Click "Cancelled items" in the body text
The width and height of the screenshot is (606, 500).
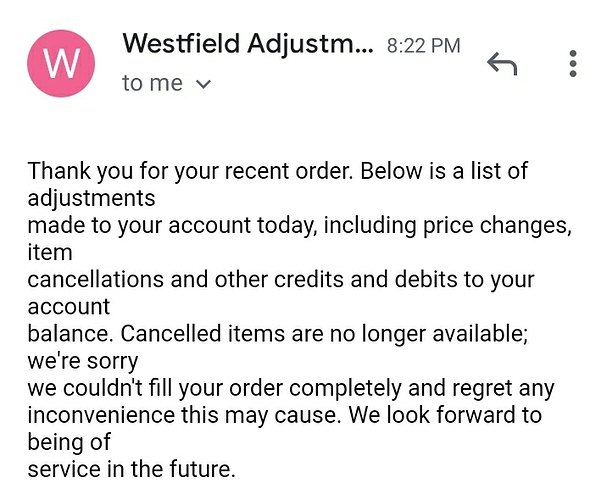pos(203,333)
